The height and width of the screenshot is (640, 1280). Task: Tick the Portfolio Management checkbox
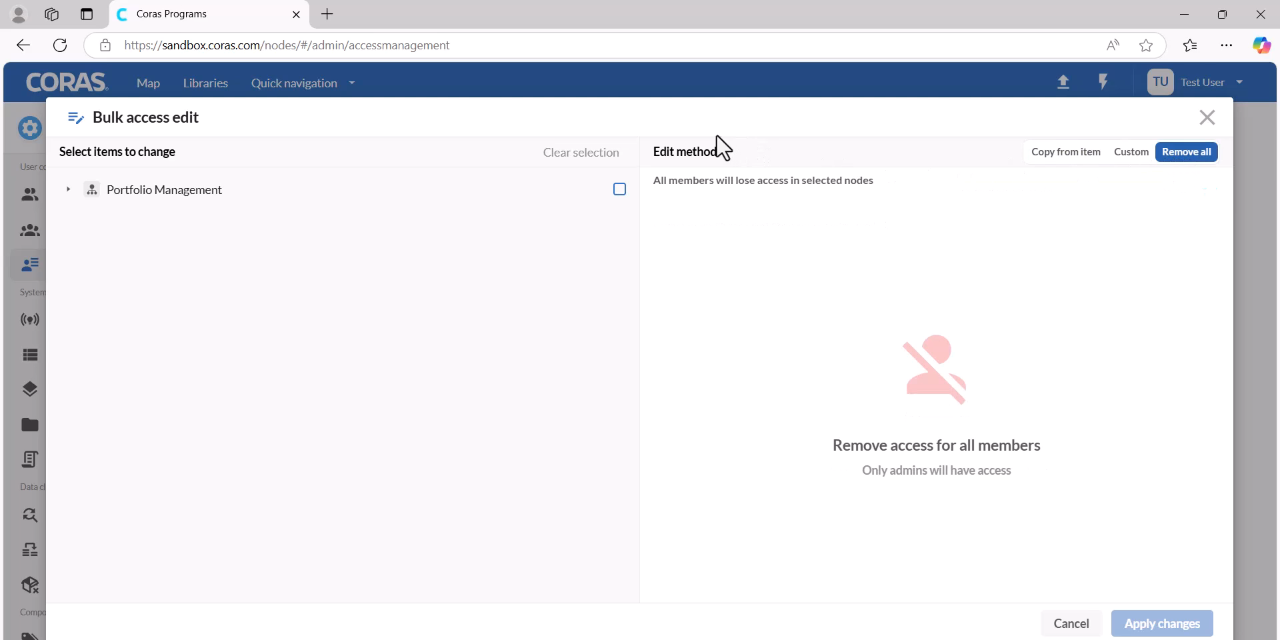click(620, 189)
